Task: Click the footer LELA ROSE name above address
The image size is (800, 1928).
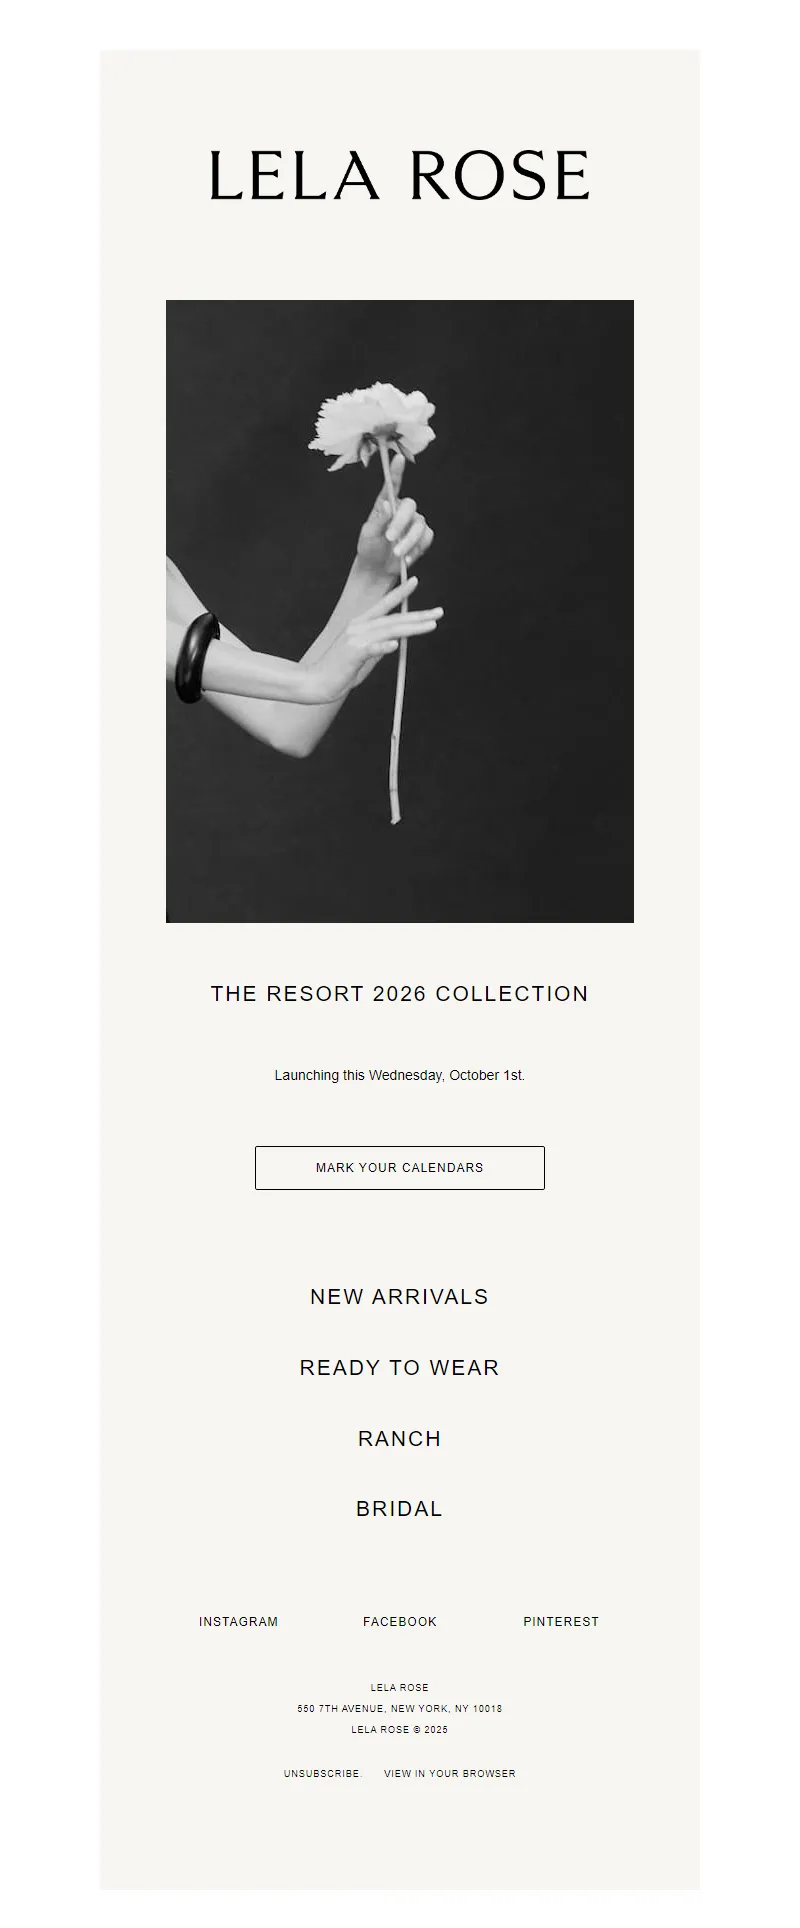Action: pos(400,1688)
